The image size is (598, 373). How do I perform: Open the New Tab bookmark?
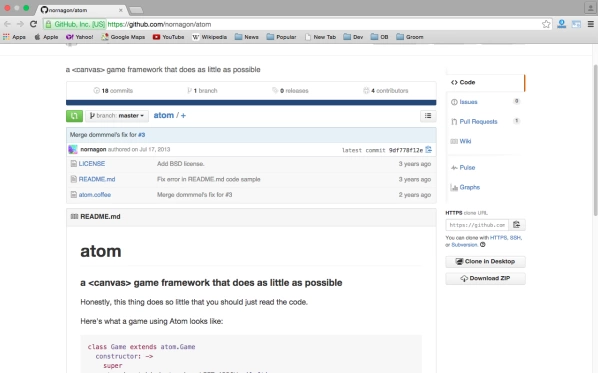point(320,37)
